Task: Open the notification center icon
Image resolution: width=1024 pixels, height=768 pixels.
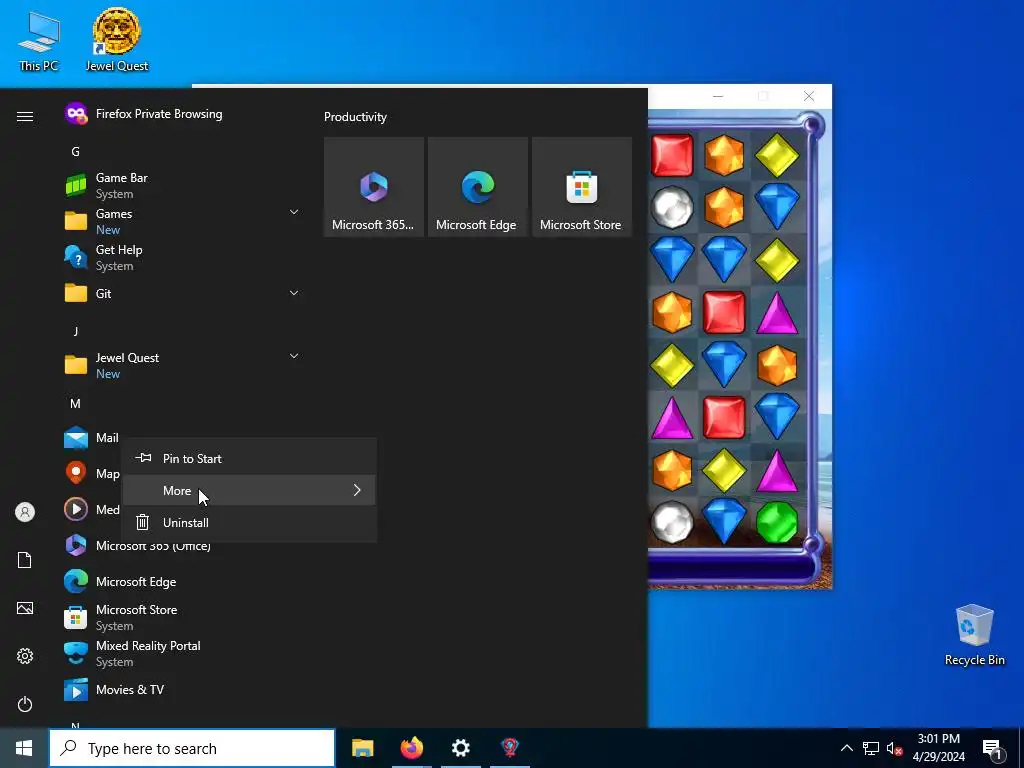Action: pyautogui.click(x=992, y=749)
